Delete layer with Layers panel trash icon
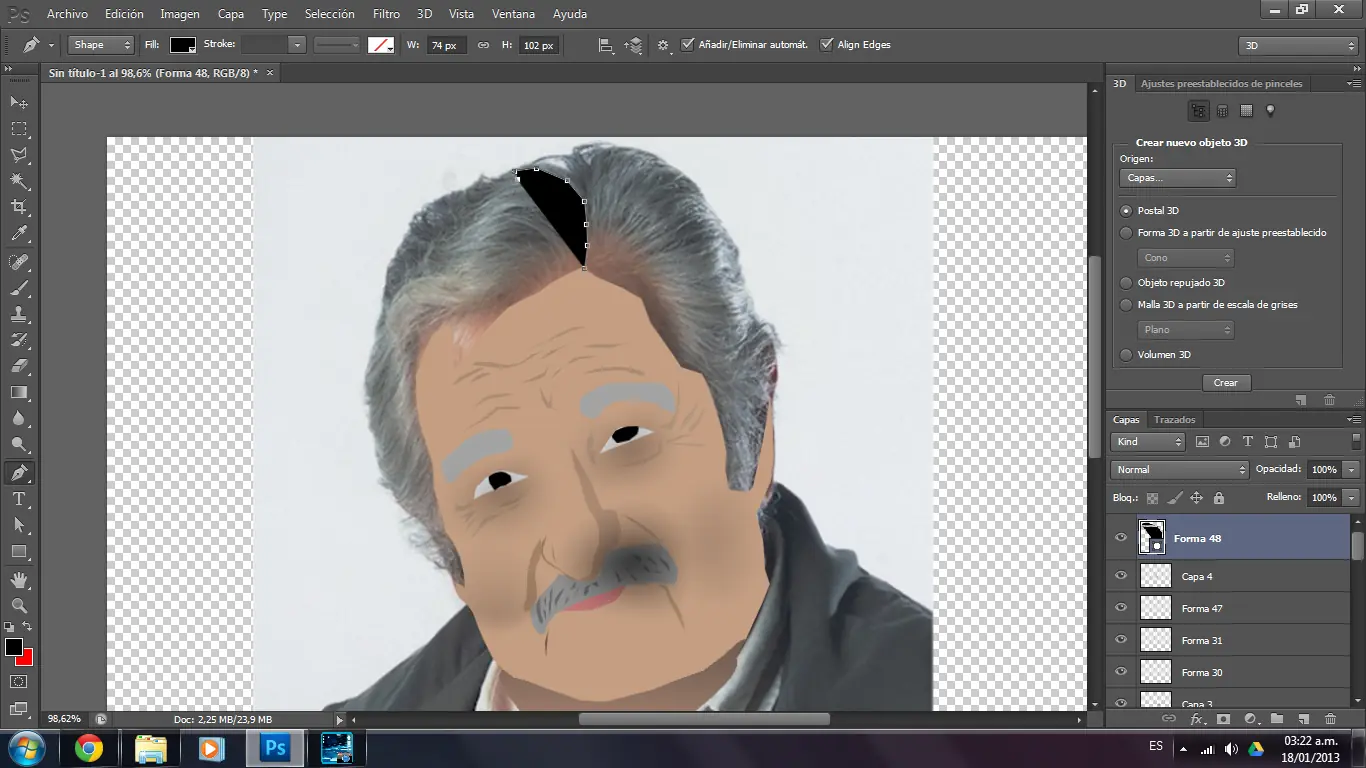Screen dimensions: 1366x768 [x=1330, y=719]
